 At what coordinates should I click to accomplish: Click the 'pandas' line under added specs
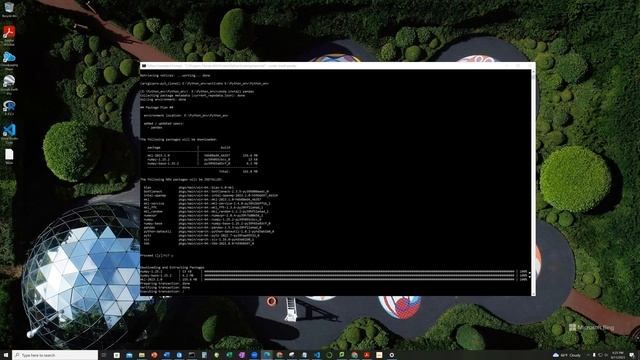pyautogui.click(x=155, y=127)
